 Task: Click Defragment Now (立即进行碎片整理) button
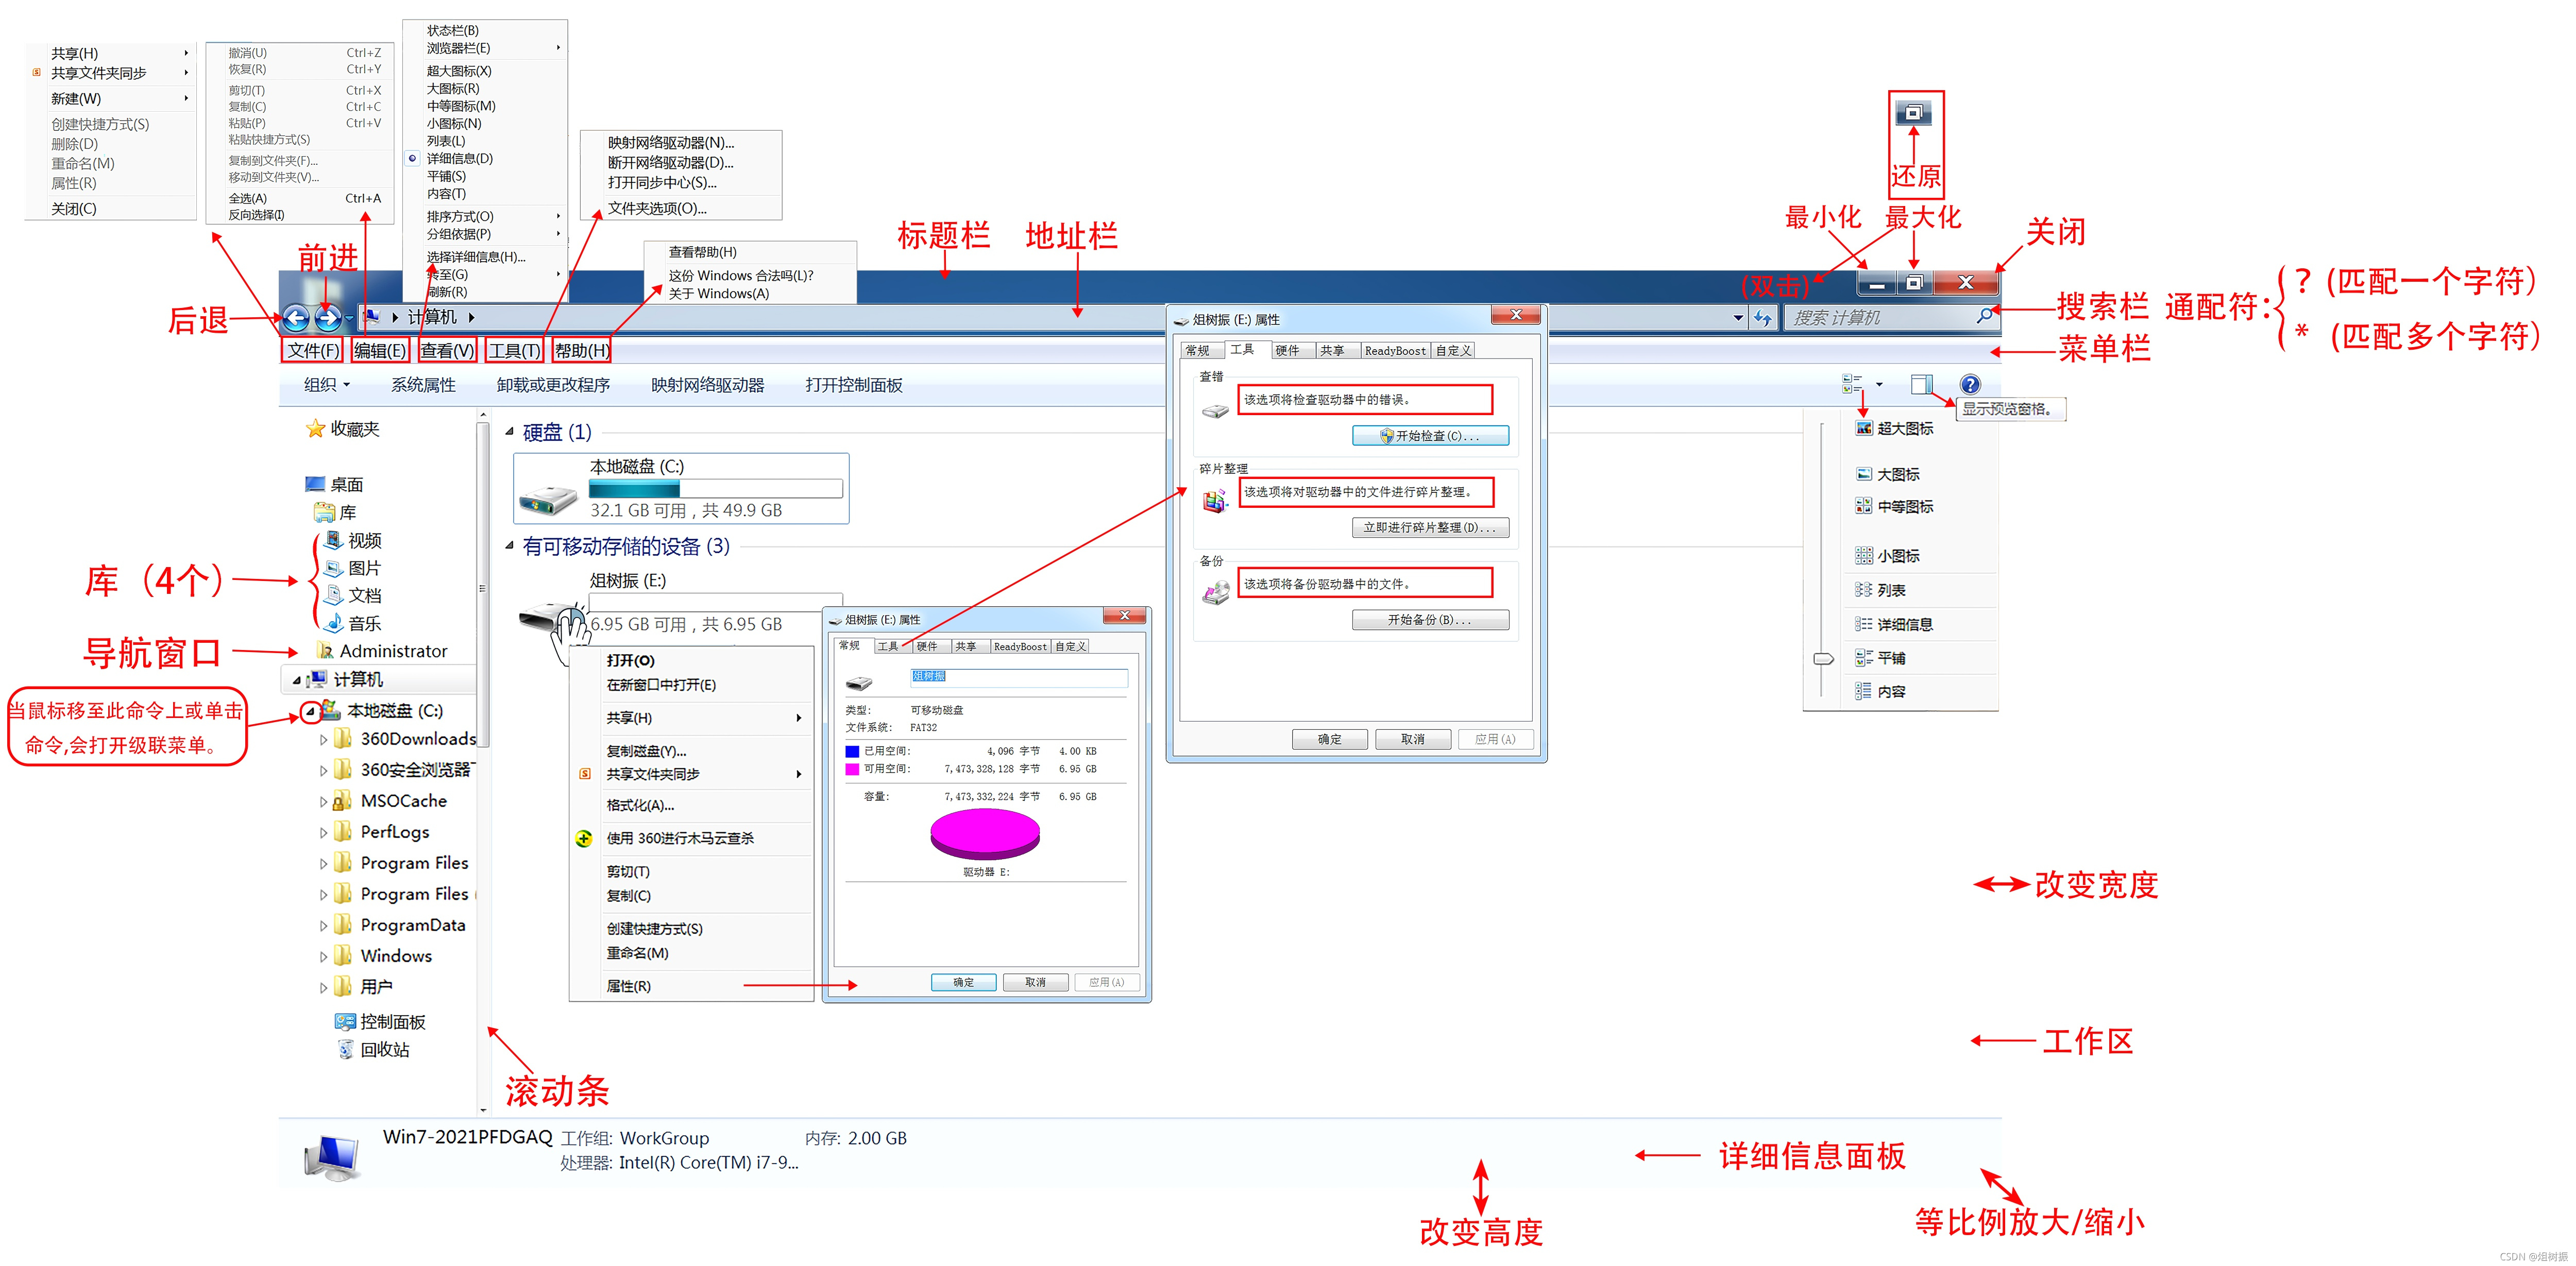tap(1430, 528)
